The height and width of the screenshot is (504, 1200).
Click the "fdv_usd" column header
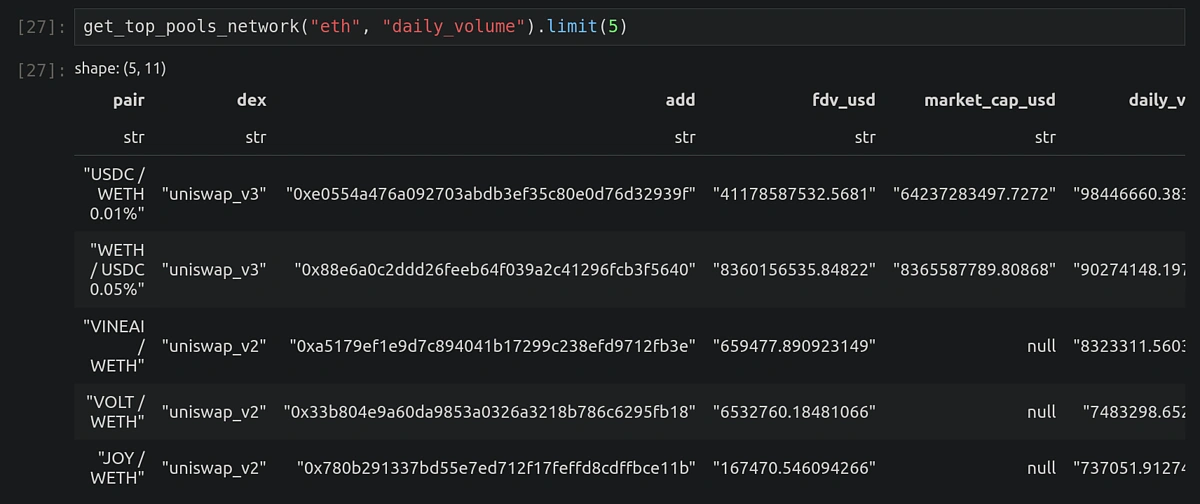(x=844, y=100)
